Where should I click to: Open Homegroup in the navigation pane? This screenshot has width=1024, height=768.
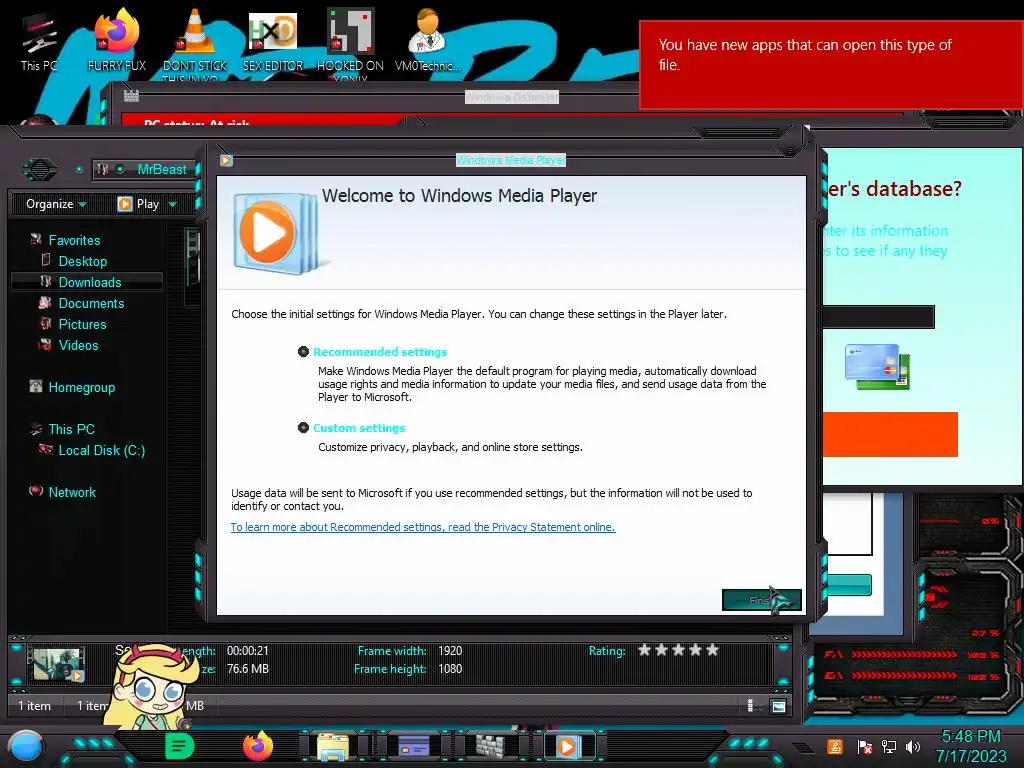click(81, 387)
